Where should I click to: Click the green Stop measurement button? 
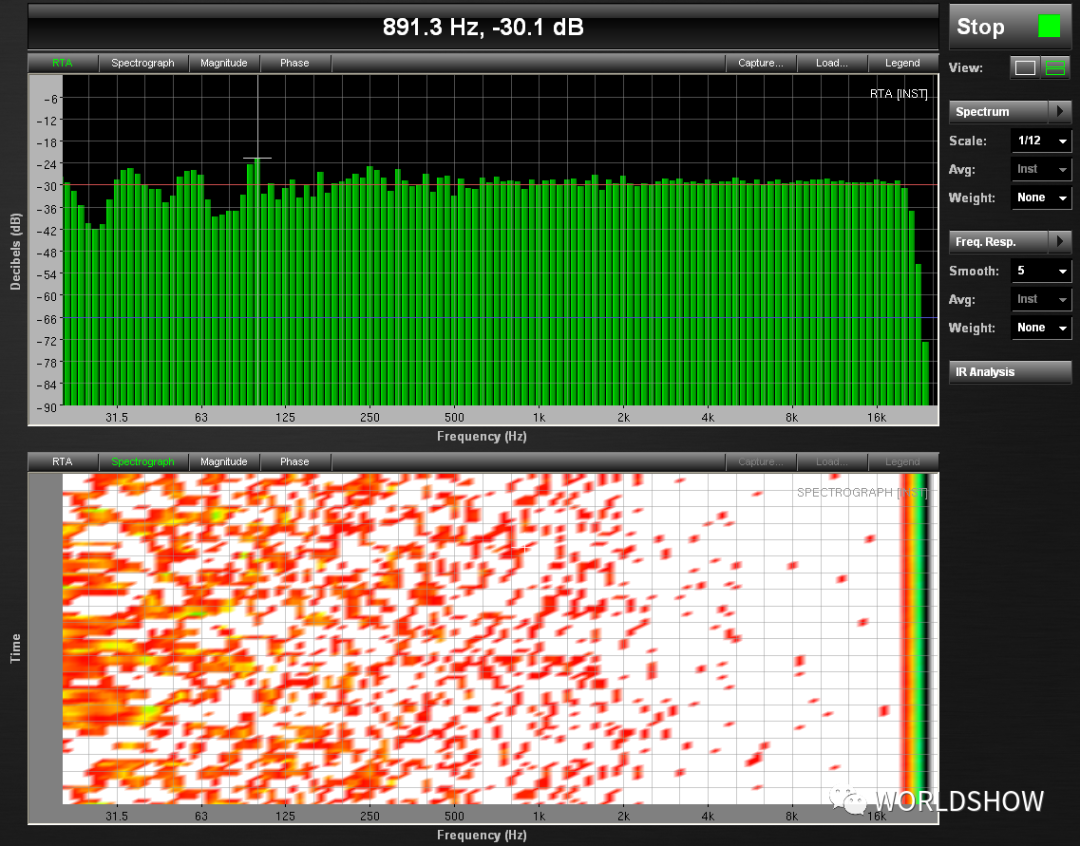point(1010,26)
